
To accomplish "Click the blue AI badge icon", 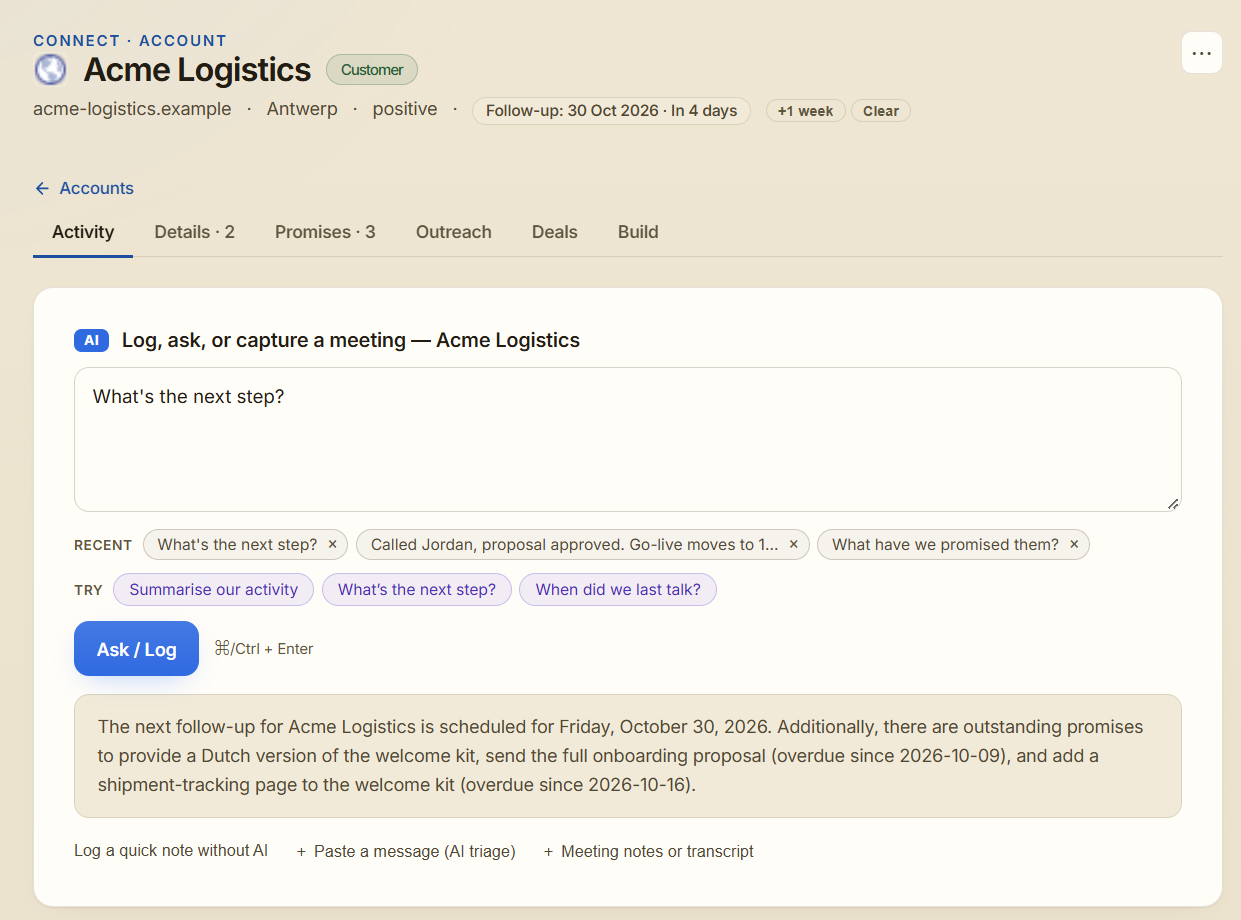I will click(91, 341).
